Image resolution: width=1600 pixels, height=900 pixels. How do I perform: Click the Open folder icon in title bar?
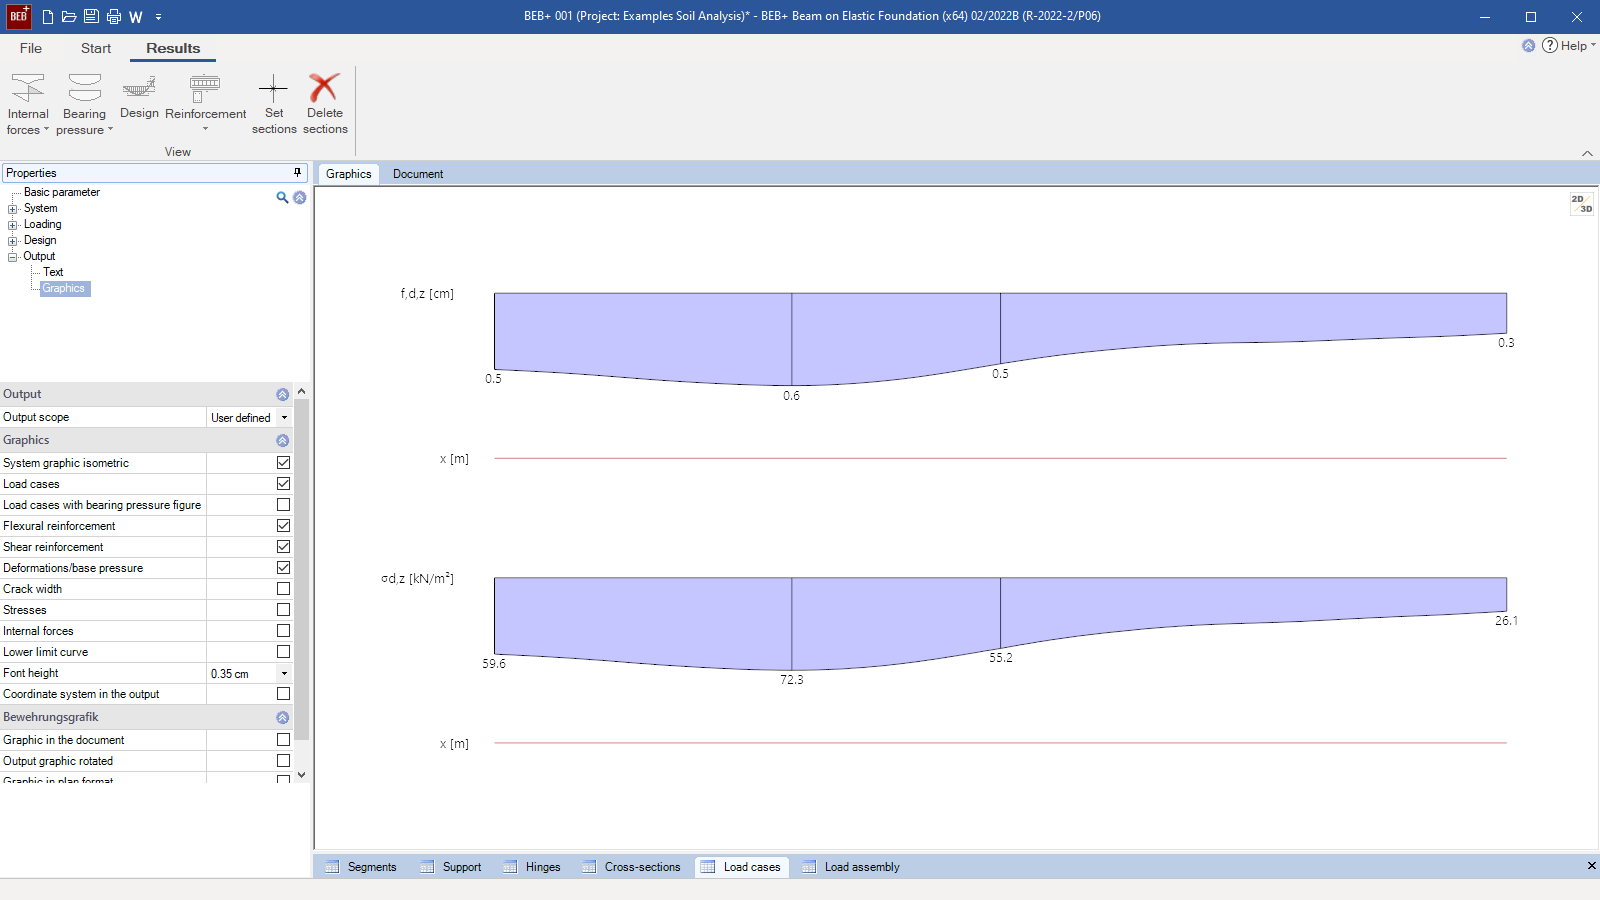coord(69,17)
